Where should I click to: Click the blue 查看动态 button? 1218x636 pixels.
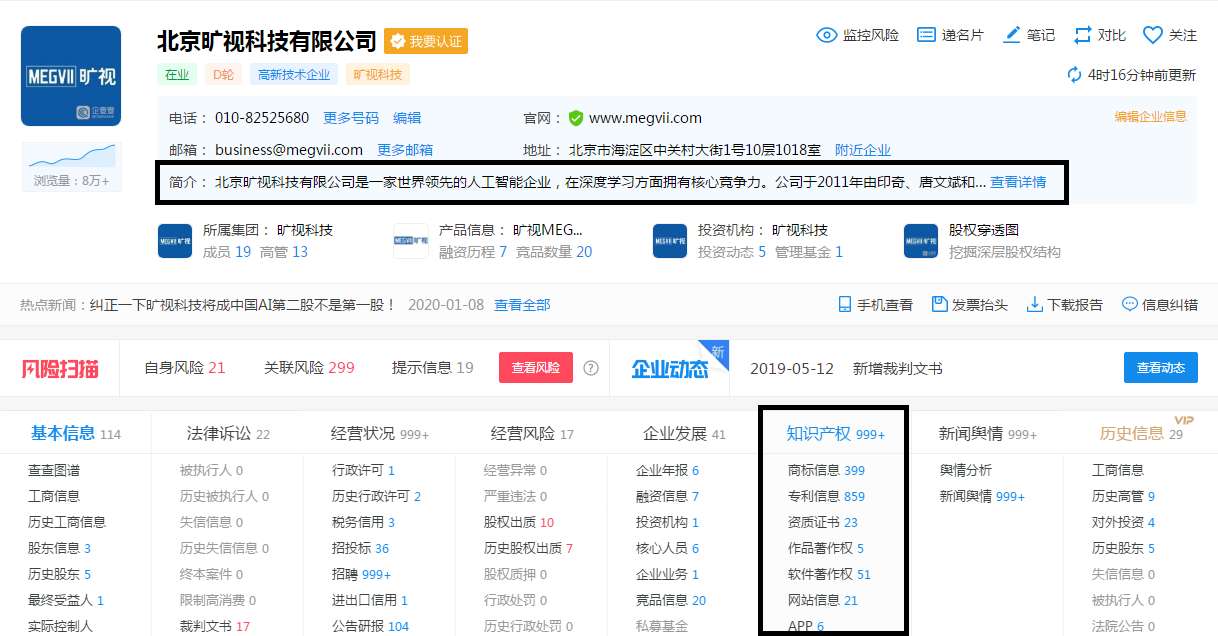pos(1160,367)
